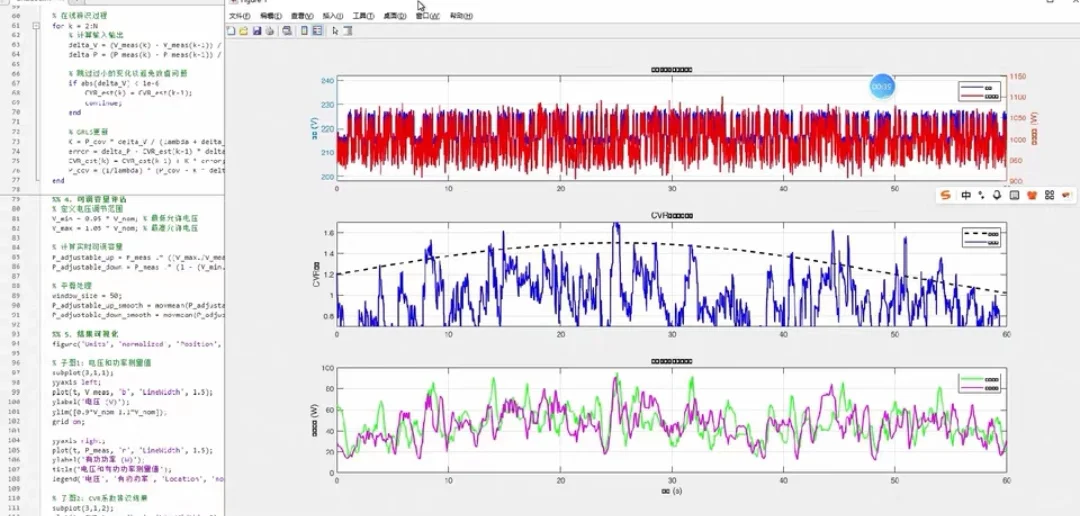
Task: Click the blue recording timer bubble
Action: (x=882, y=87)
